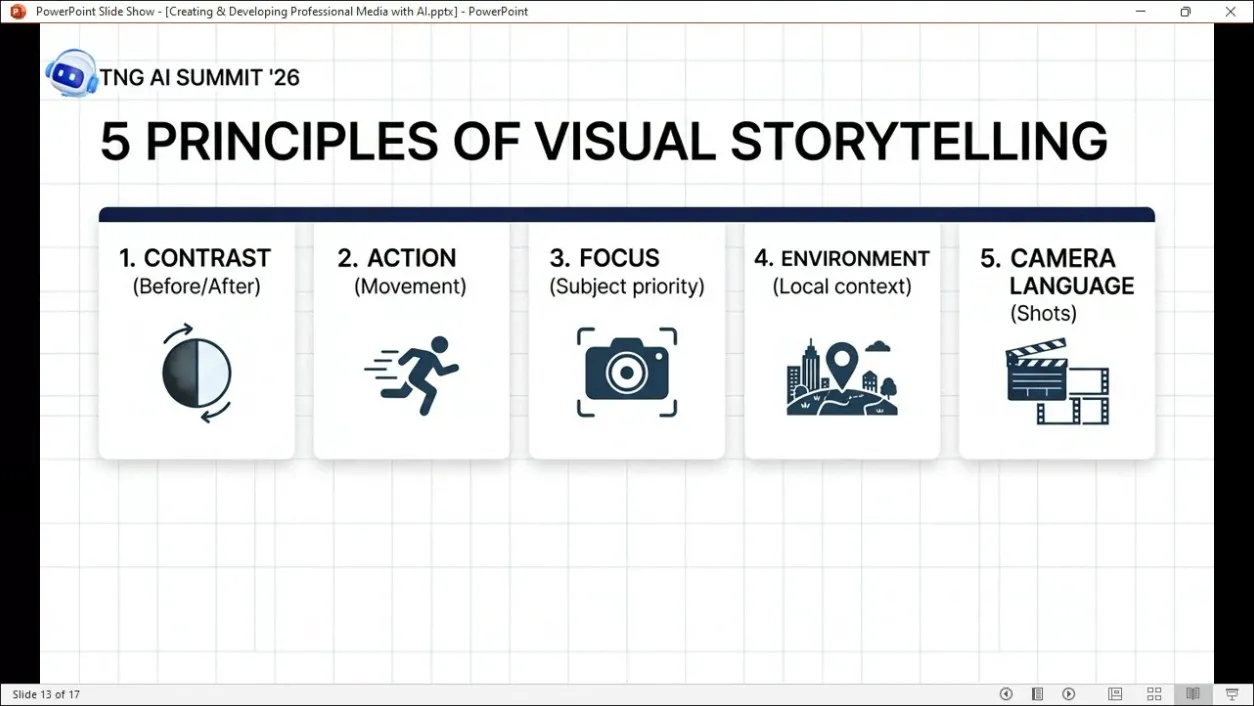
Task: Click the "TNG AI SUMMIT '26" header text
Action: point(200,77)
